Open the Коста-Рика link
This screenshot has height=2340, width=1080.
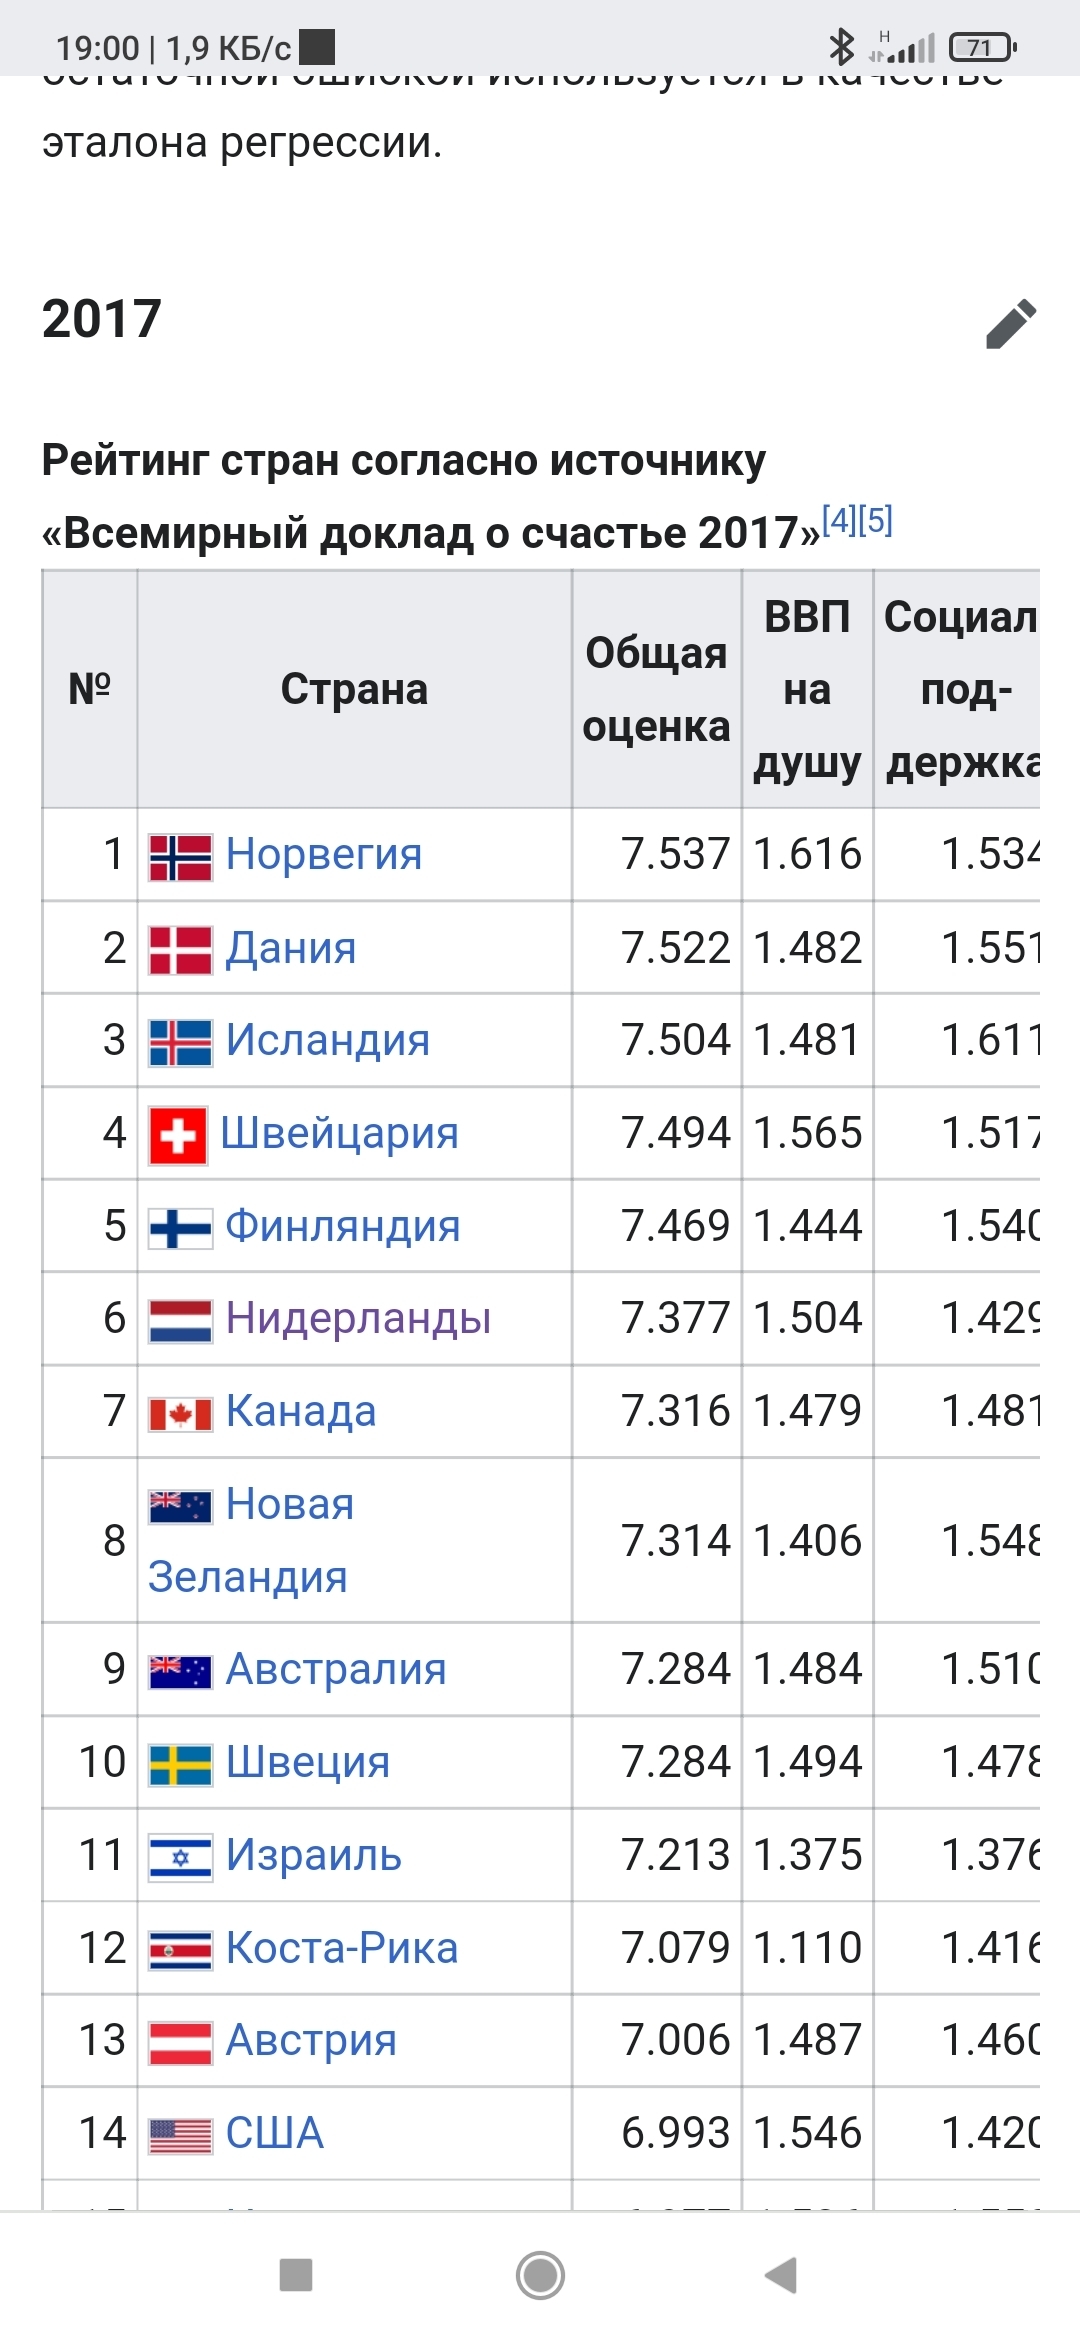click(342, 1948)
